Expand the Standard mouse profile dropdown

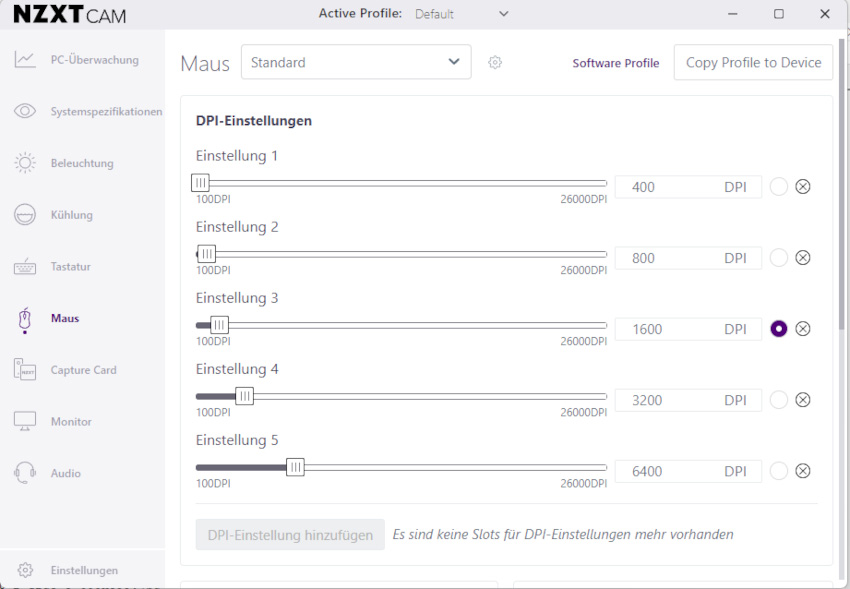click(356, 62)
